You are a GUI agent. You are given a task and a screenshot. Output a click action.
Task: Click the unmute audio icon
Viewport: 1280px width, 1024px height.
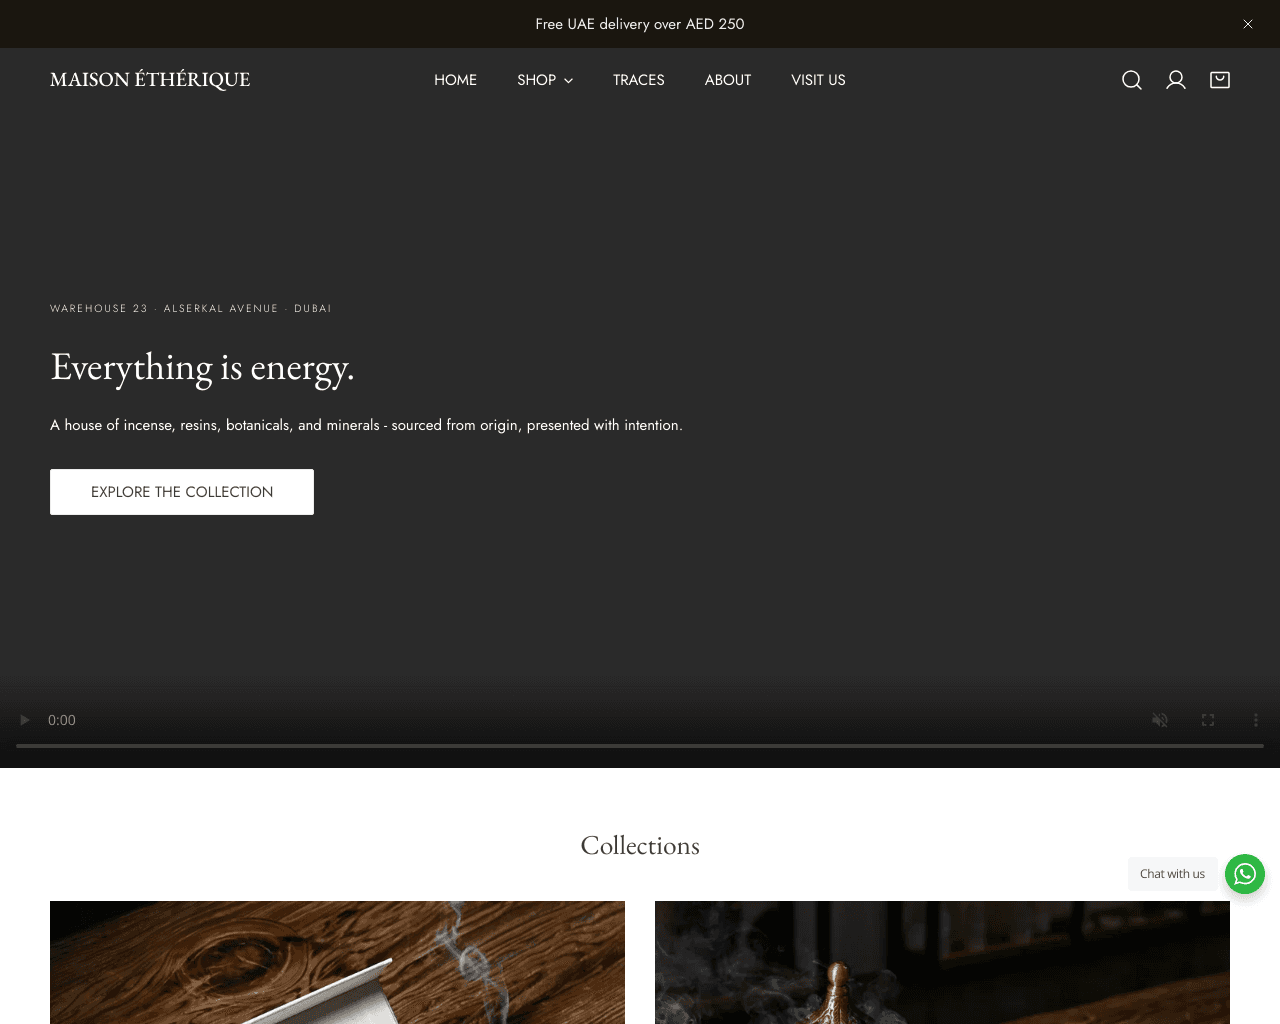coord(1157,719)
